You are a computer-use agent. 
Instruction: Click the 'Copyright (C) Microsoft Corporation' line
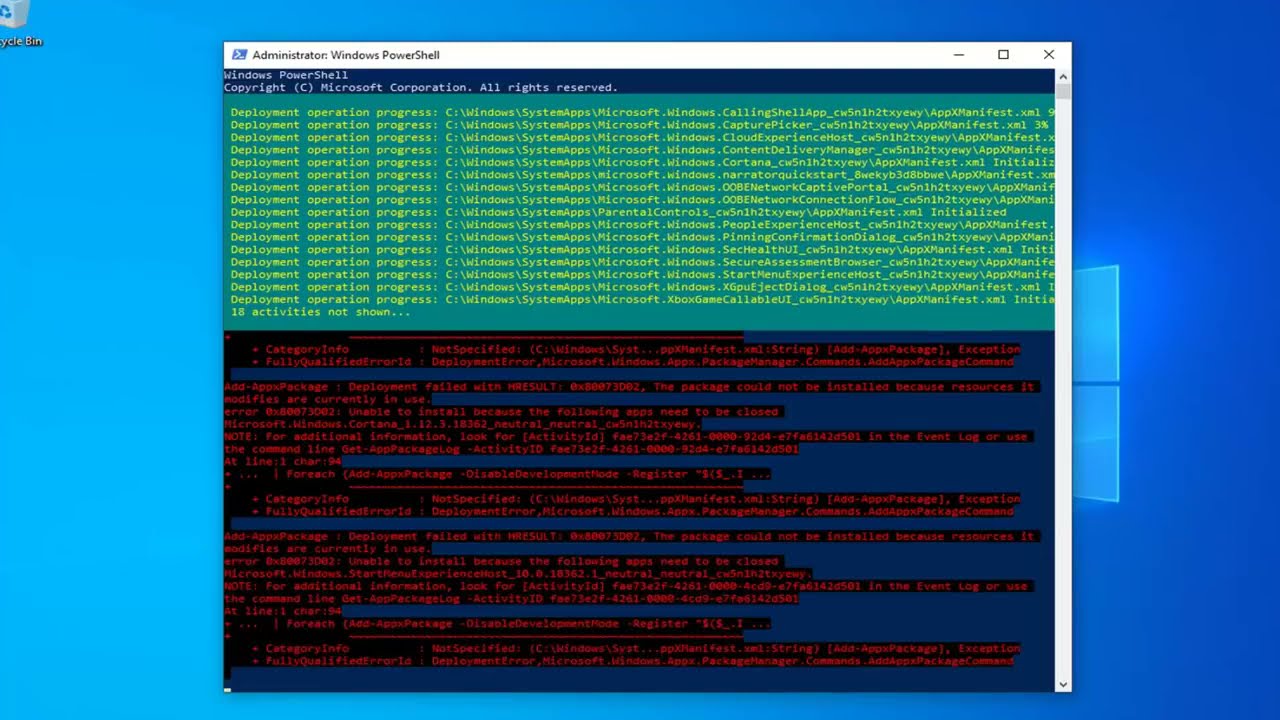point(421,88)
